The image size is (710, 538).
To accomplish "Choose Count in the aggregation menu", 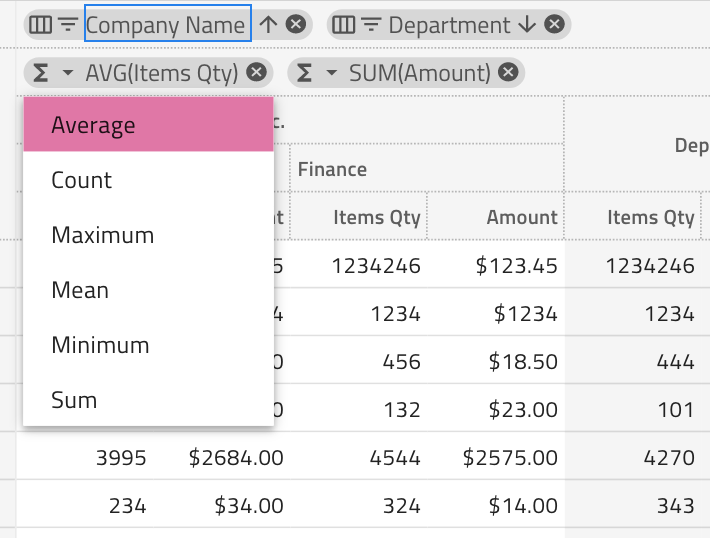I will tap(81, 180).
